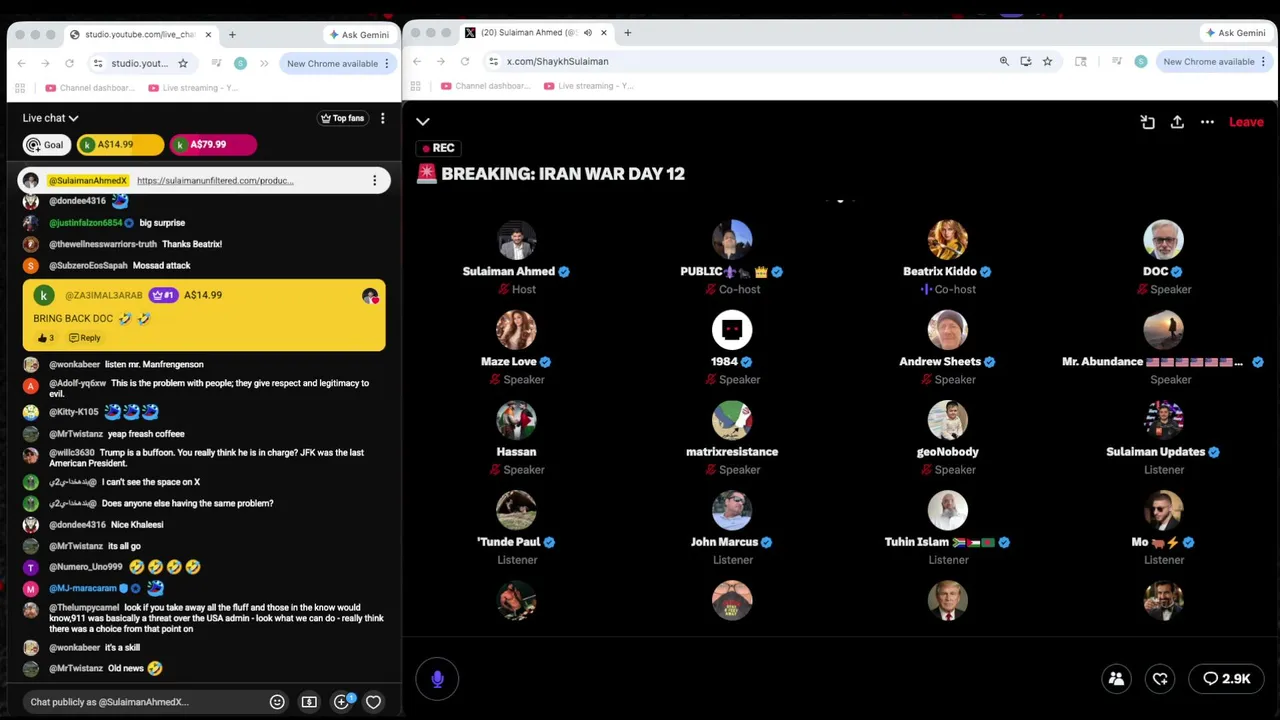1280x720 pixels.
Task: Select DOC speaker avatar
Action: coord(1163,241)
